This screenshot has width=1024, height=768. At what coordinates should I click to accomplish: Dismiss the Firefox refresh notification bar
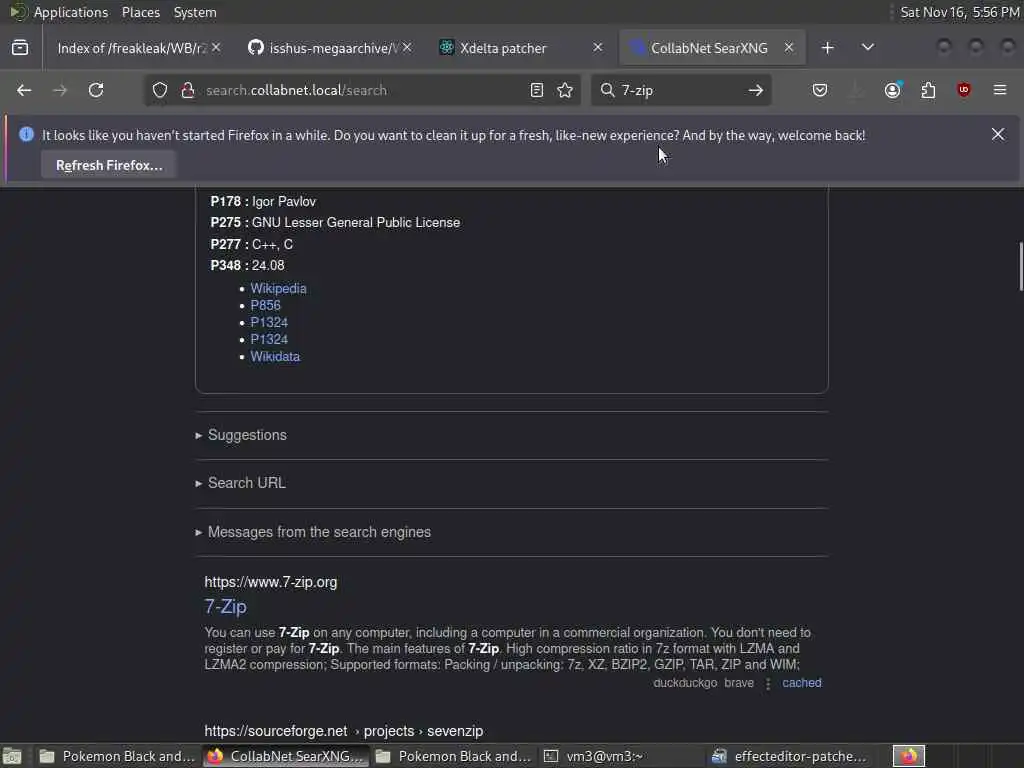tap(997, 135)
